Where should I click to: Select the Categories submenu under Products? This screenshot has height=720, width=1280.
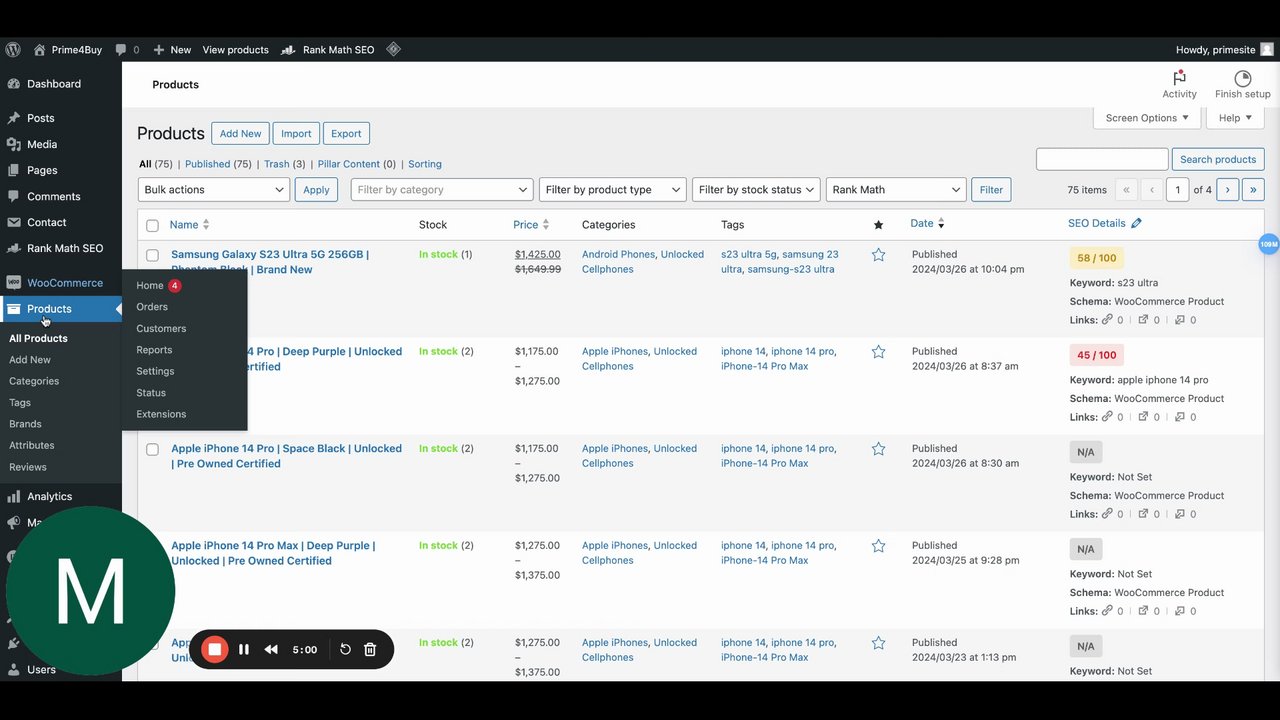[34, 381]
